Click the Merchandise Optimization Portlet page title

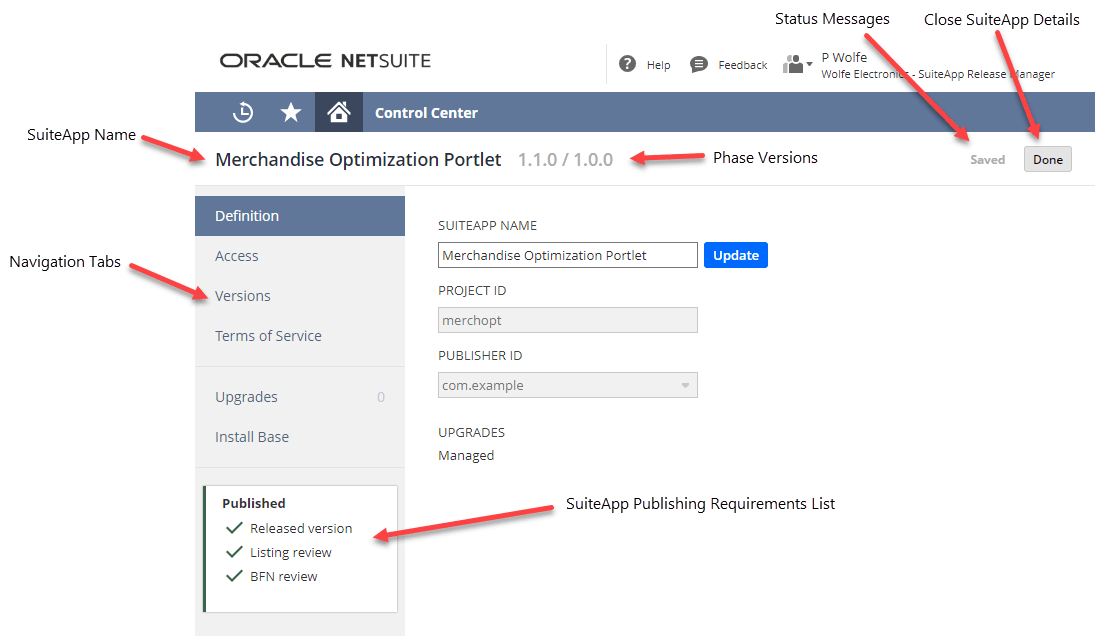click(x=358, y=160)
